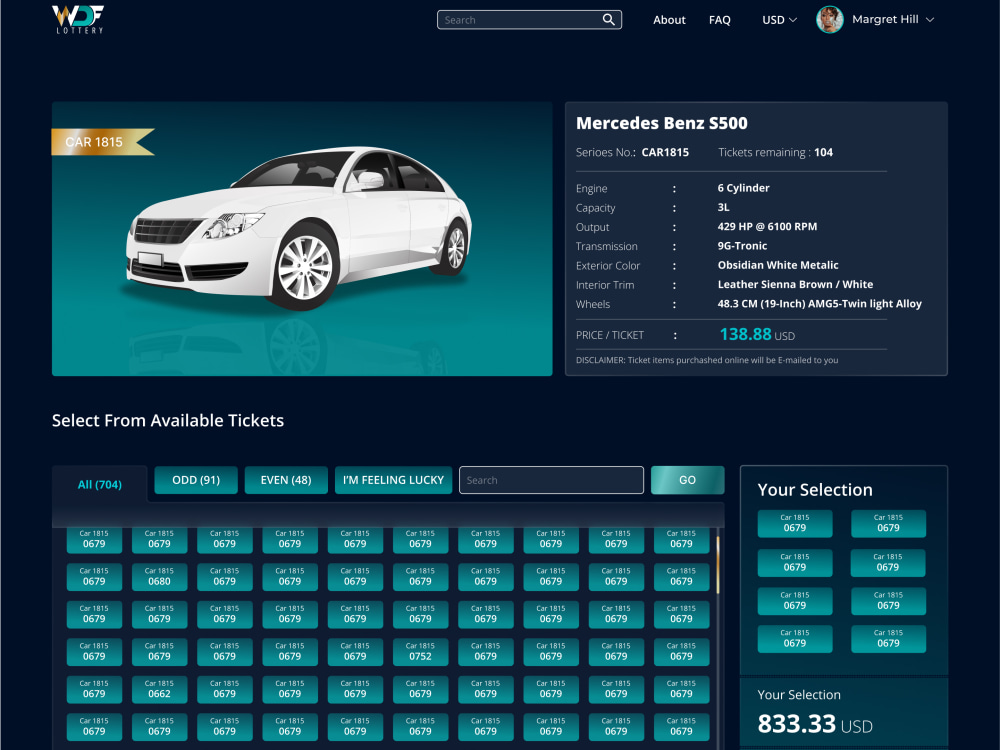
Task: Select ticket number 0662
Action: tap(159, 689)
